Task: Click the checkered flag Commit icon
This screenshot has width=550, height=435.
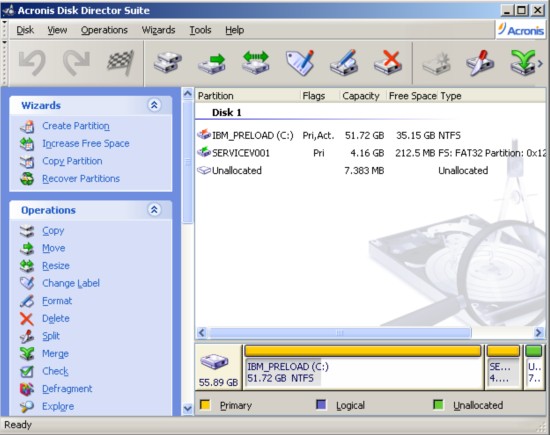Action: pyautogui.click(x=120, y=63)
